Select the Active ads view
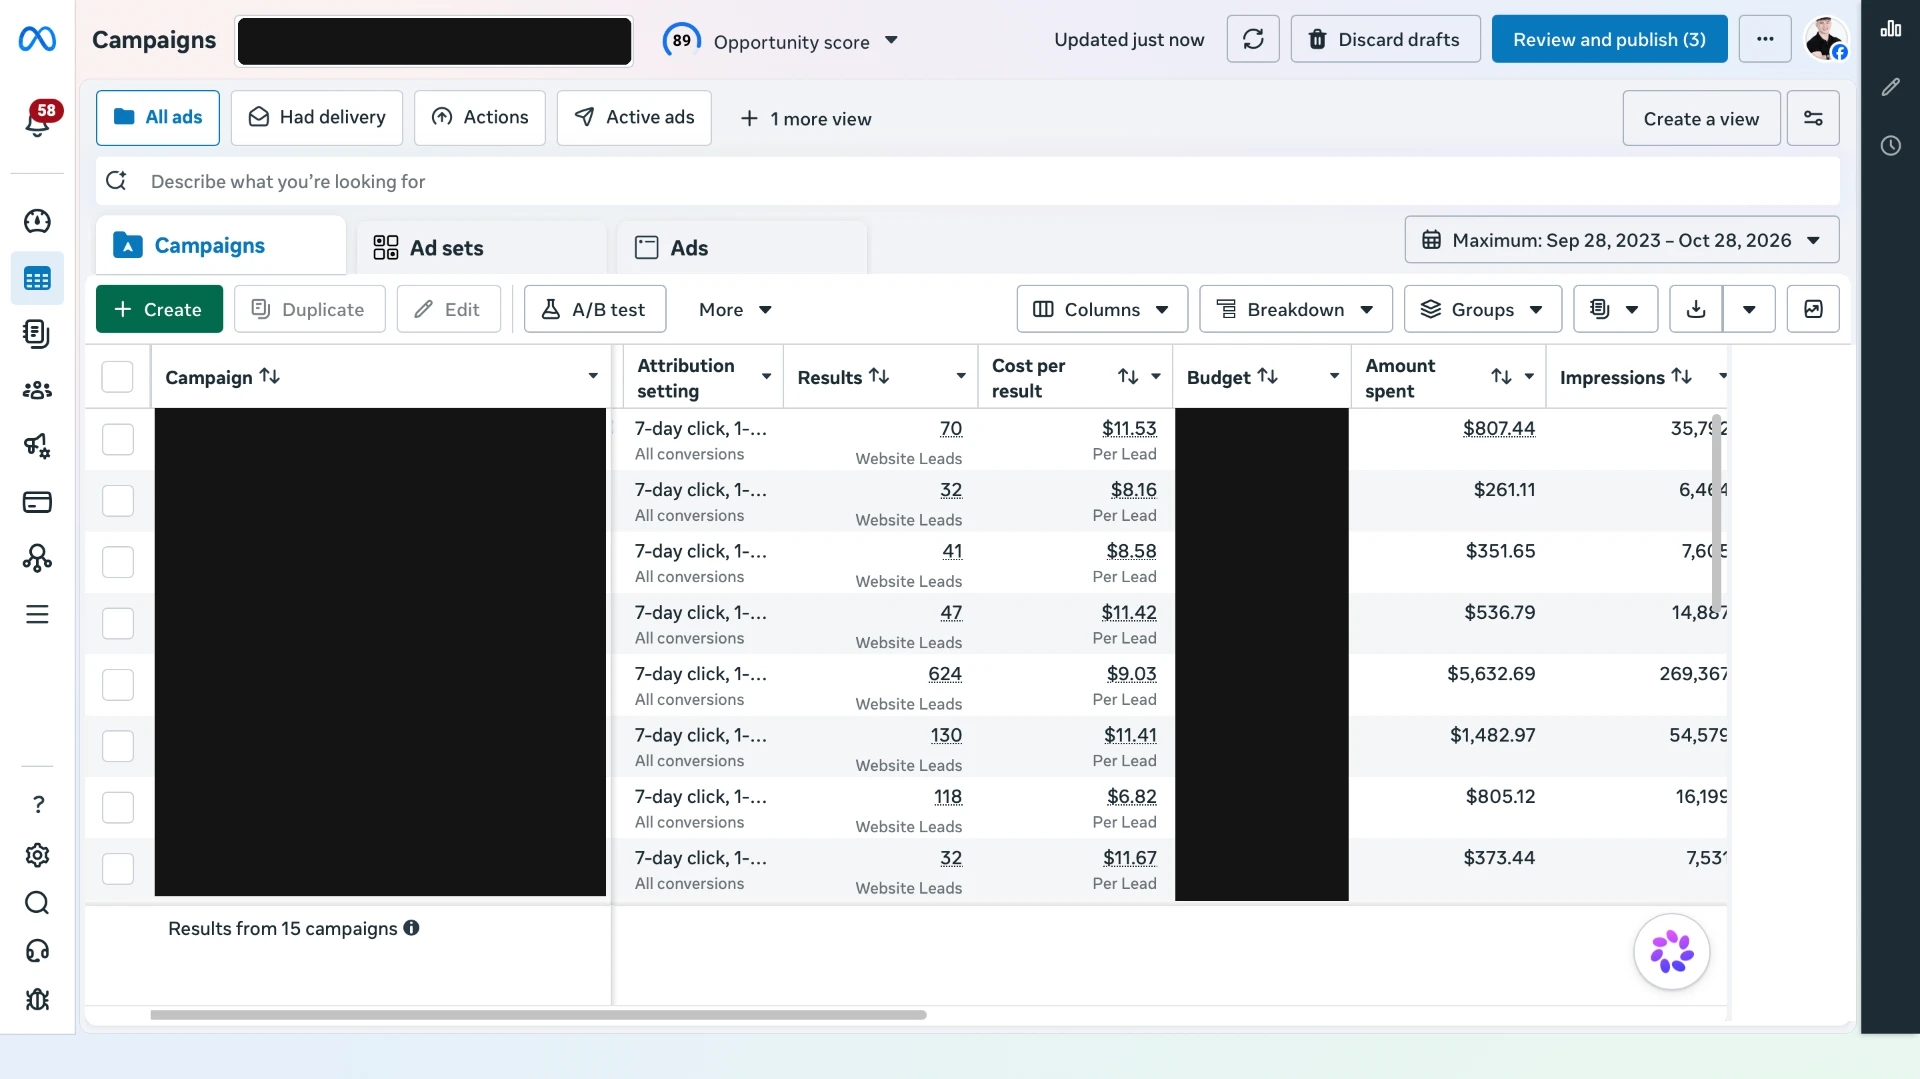This screenshot has height=1079, width=1920. click(634, 118)
